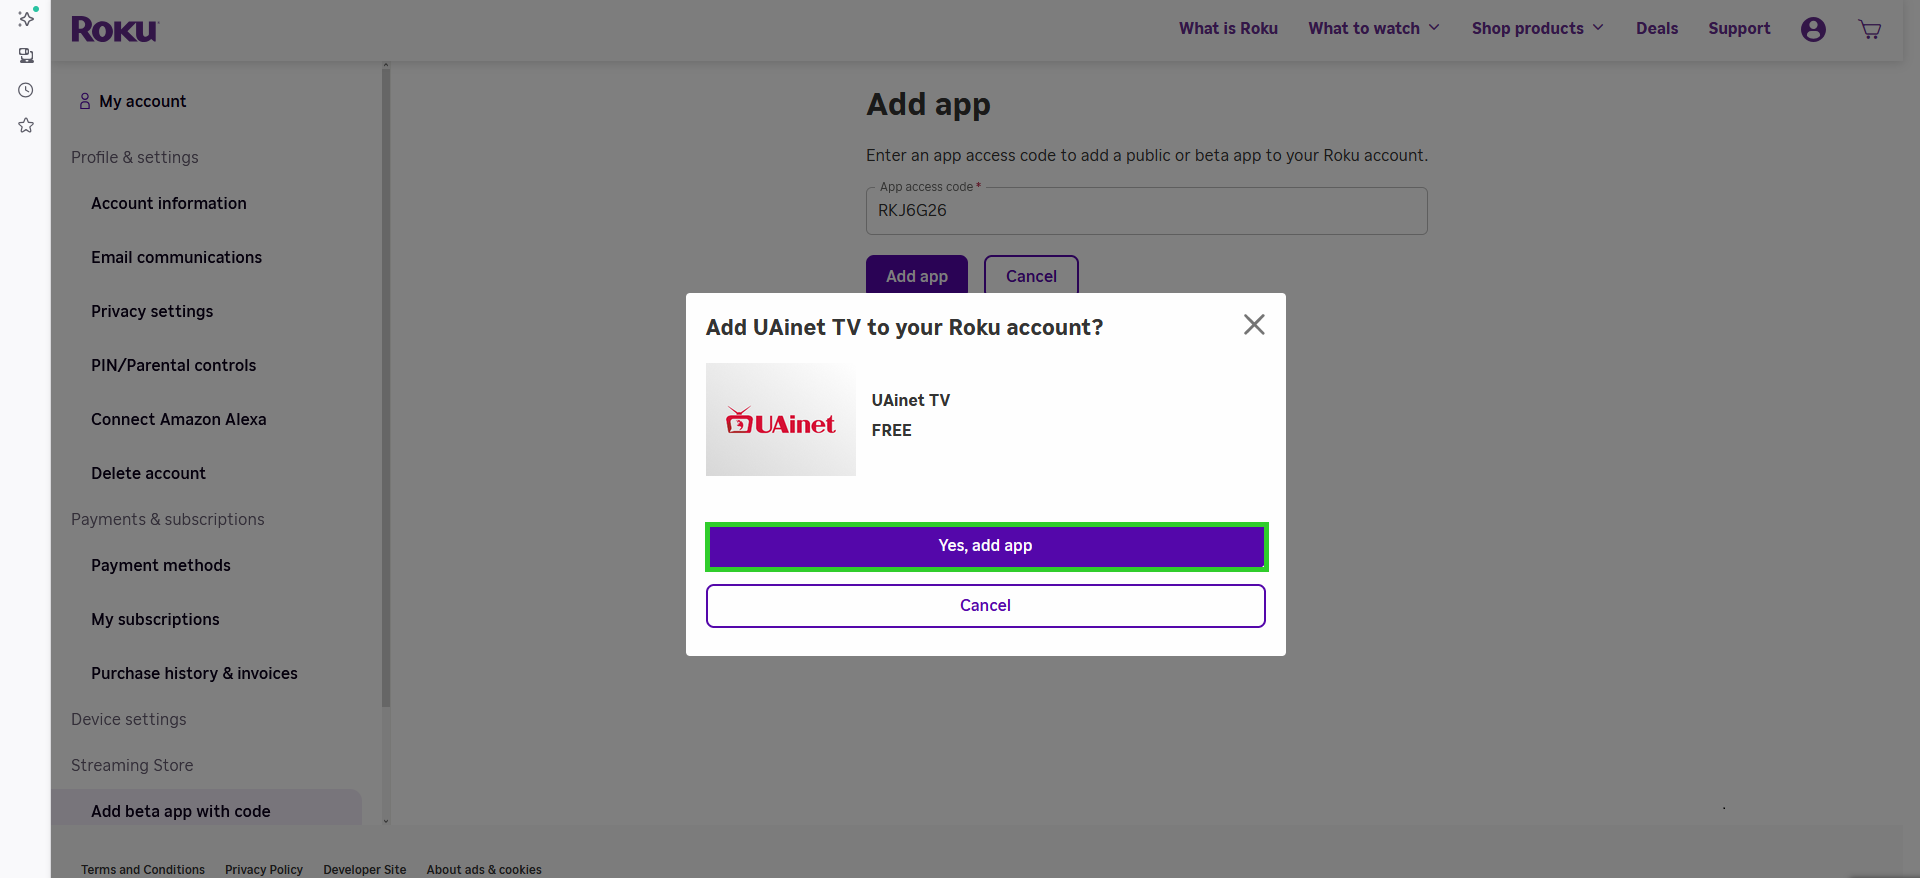Viewport: 1920px width, 878px height.
Task: Open the user profile avatar icon
Action: point(1813,29)
